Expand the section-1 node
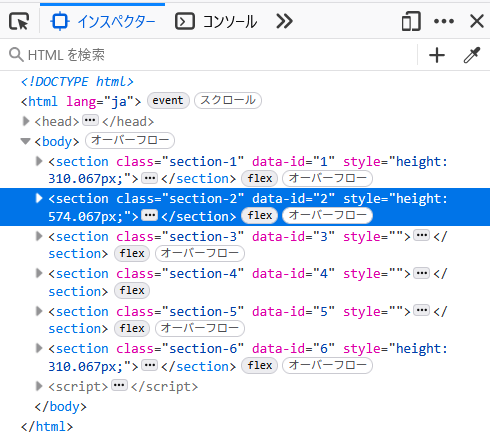The height and width of the screenshot is (440, 490). click(x=39, y=161)
